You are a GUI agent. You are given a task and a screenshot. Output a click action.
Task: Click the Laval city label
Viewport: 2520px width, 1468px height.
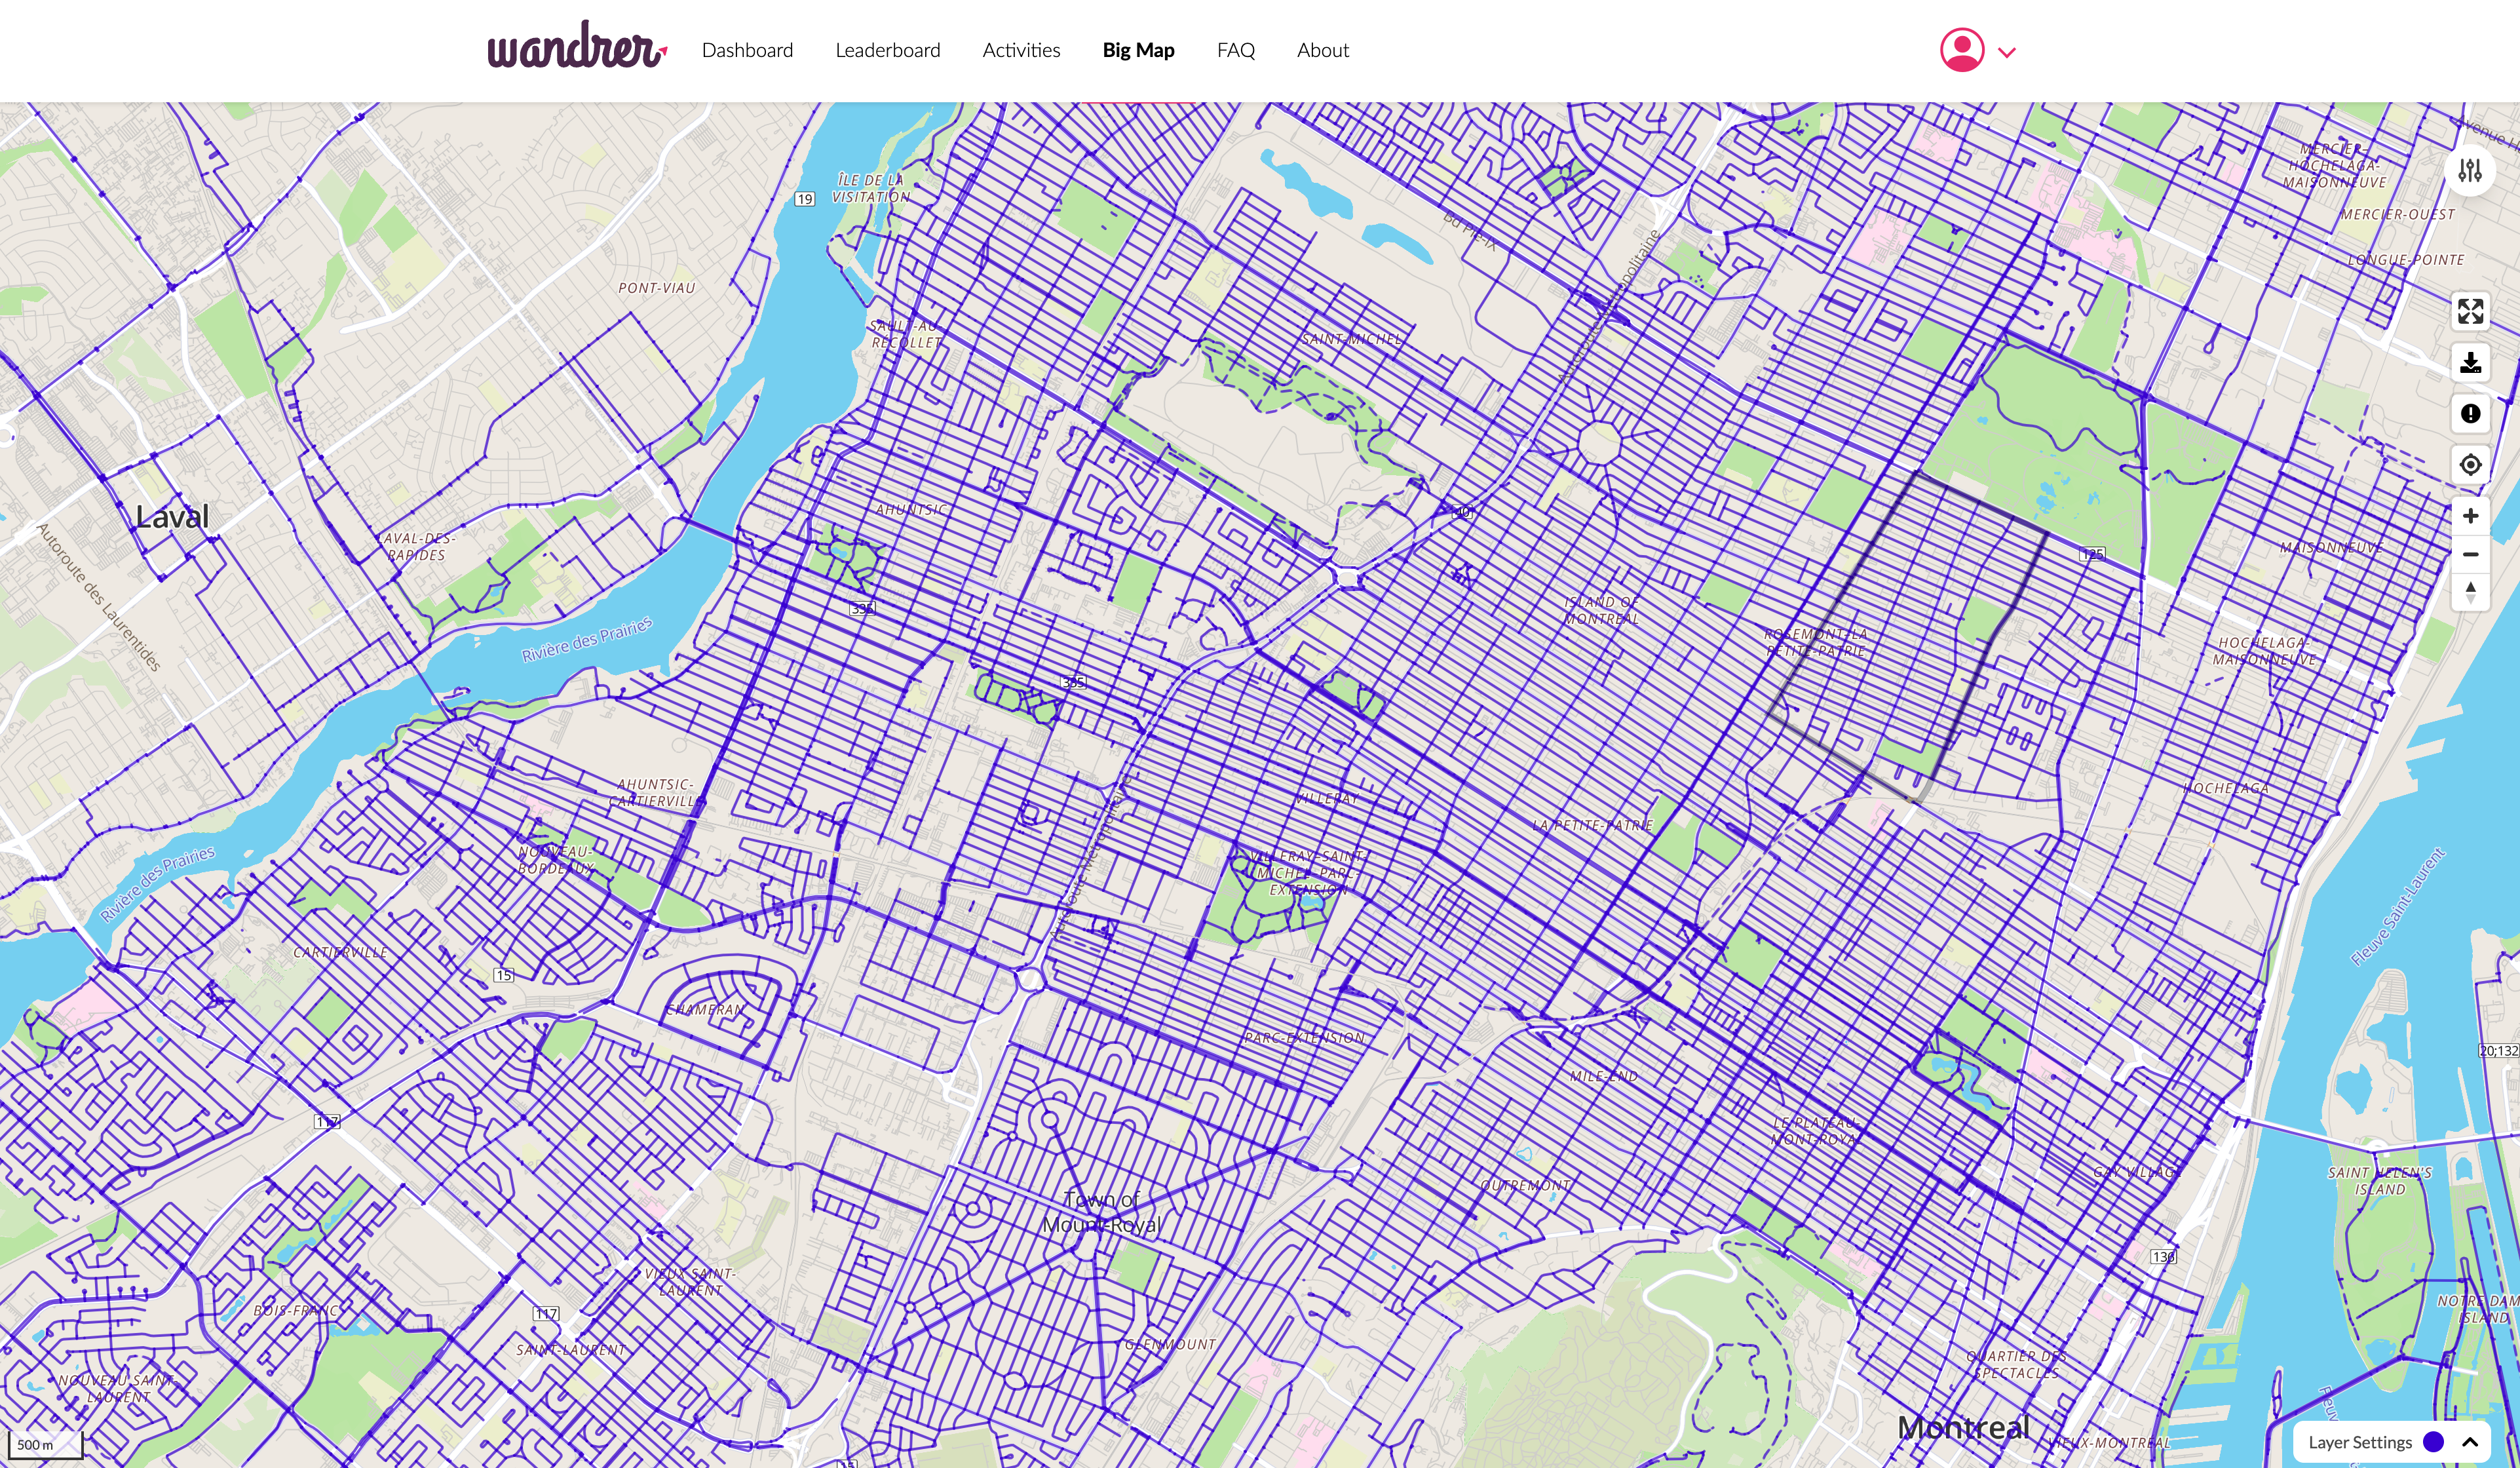point(172,516)
